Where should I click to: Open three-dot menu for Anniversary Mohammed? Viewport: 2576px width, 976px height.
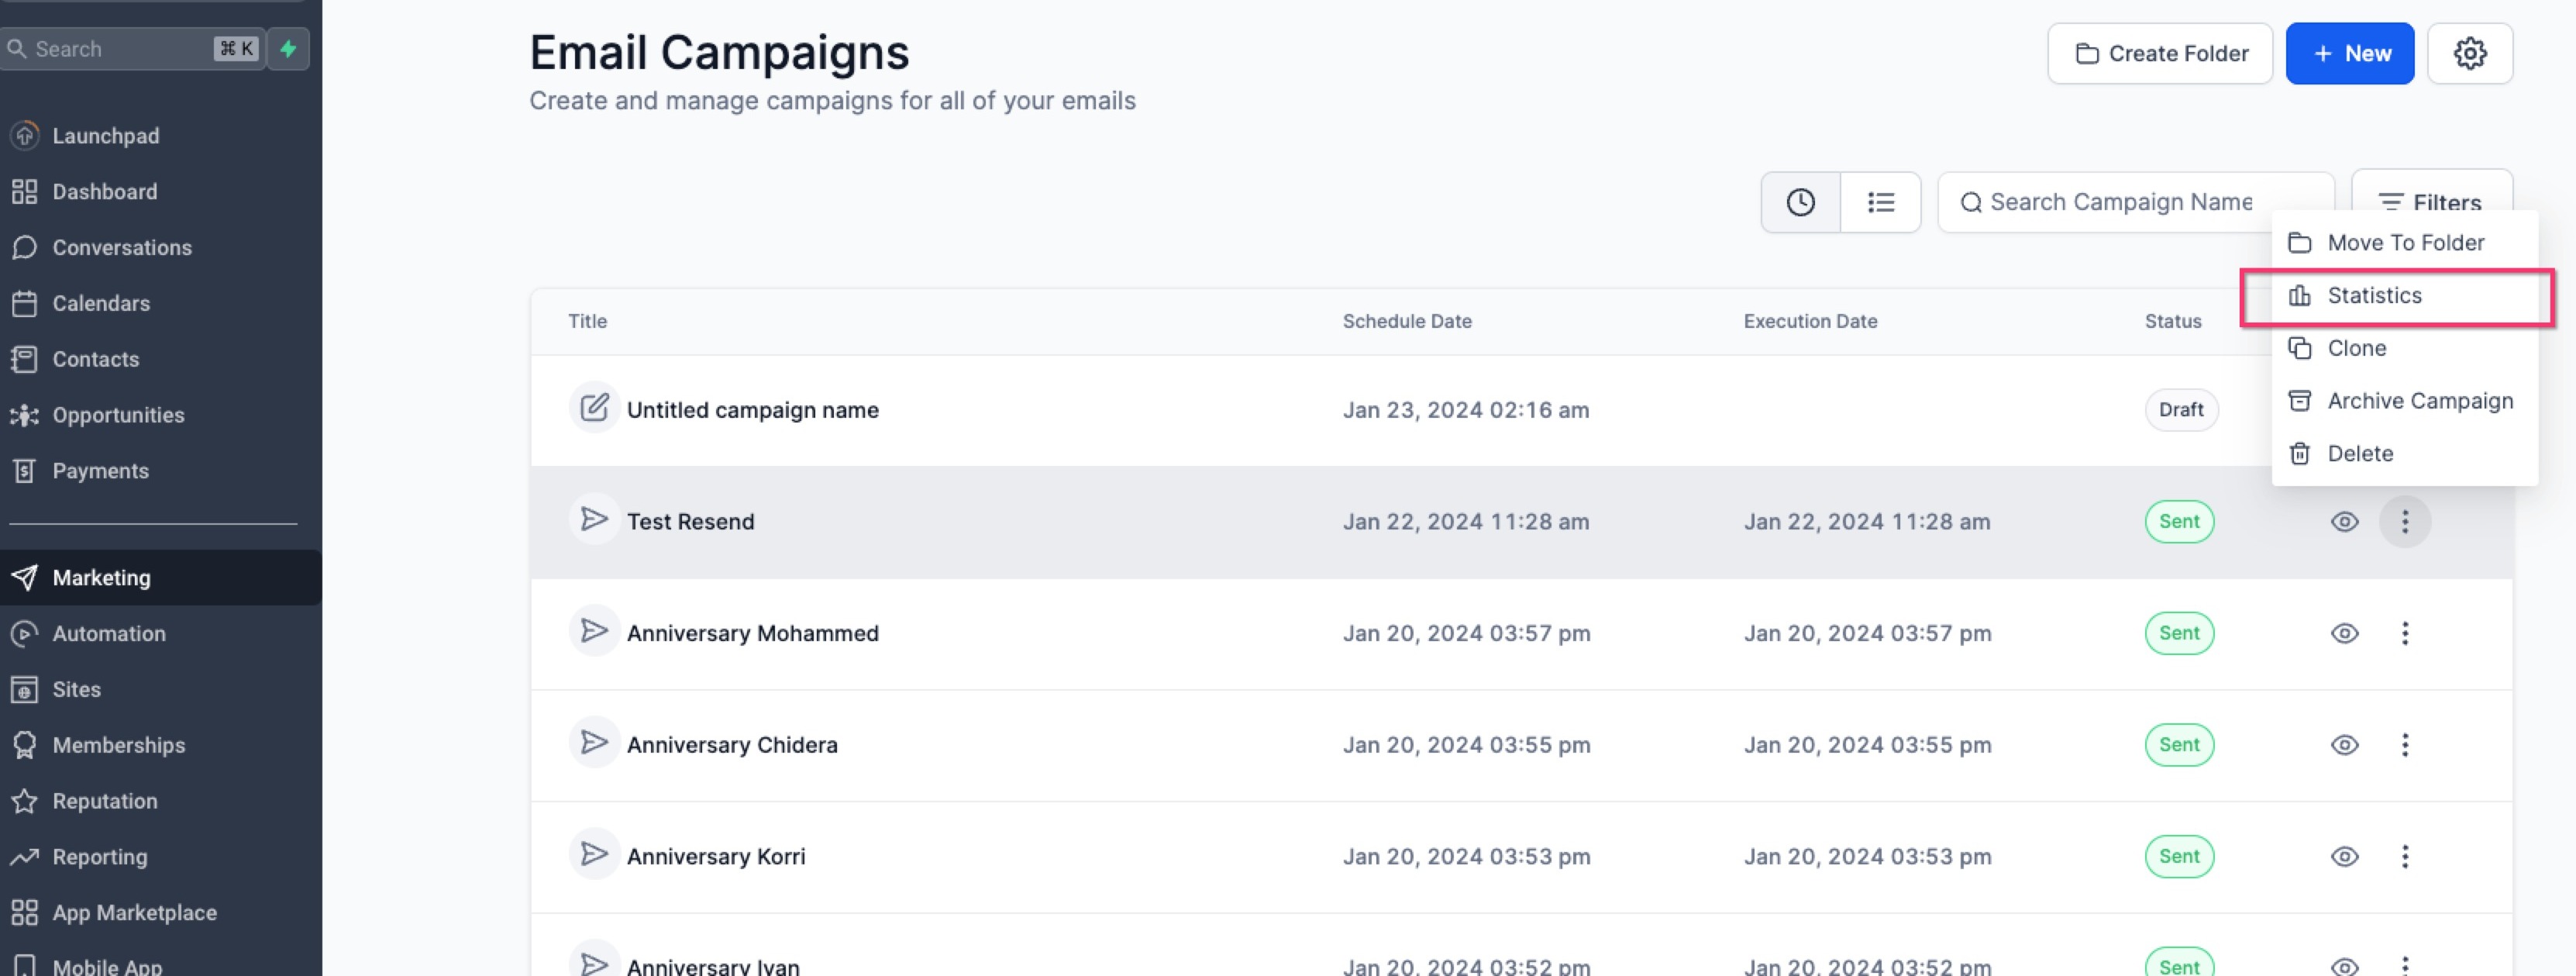pyautogui.click(x=2404, y=633)
